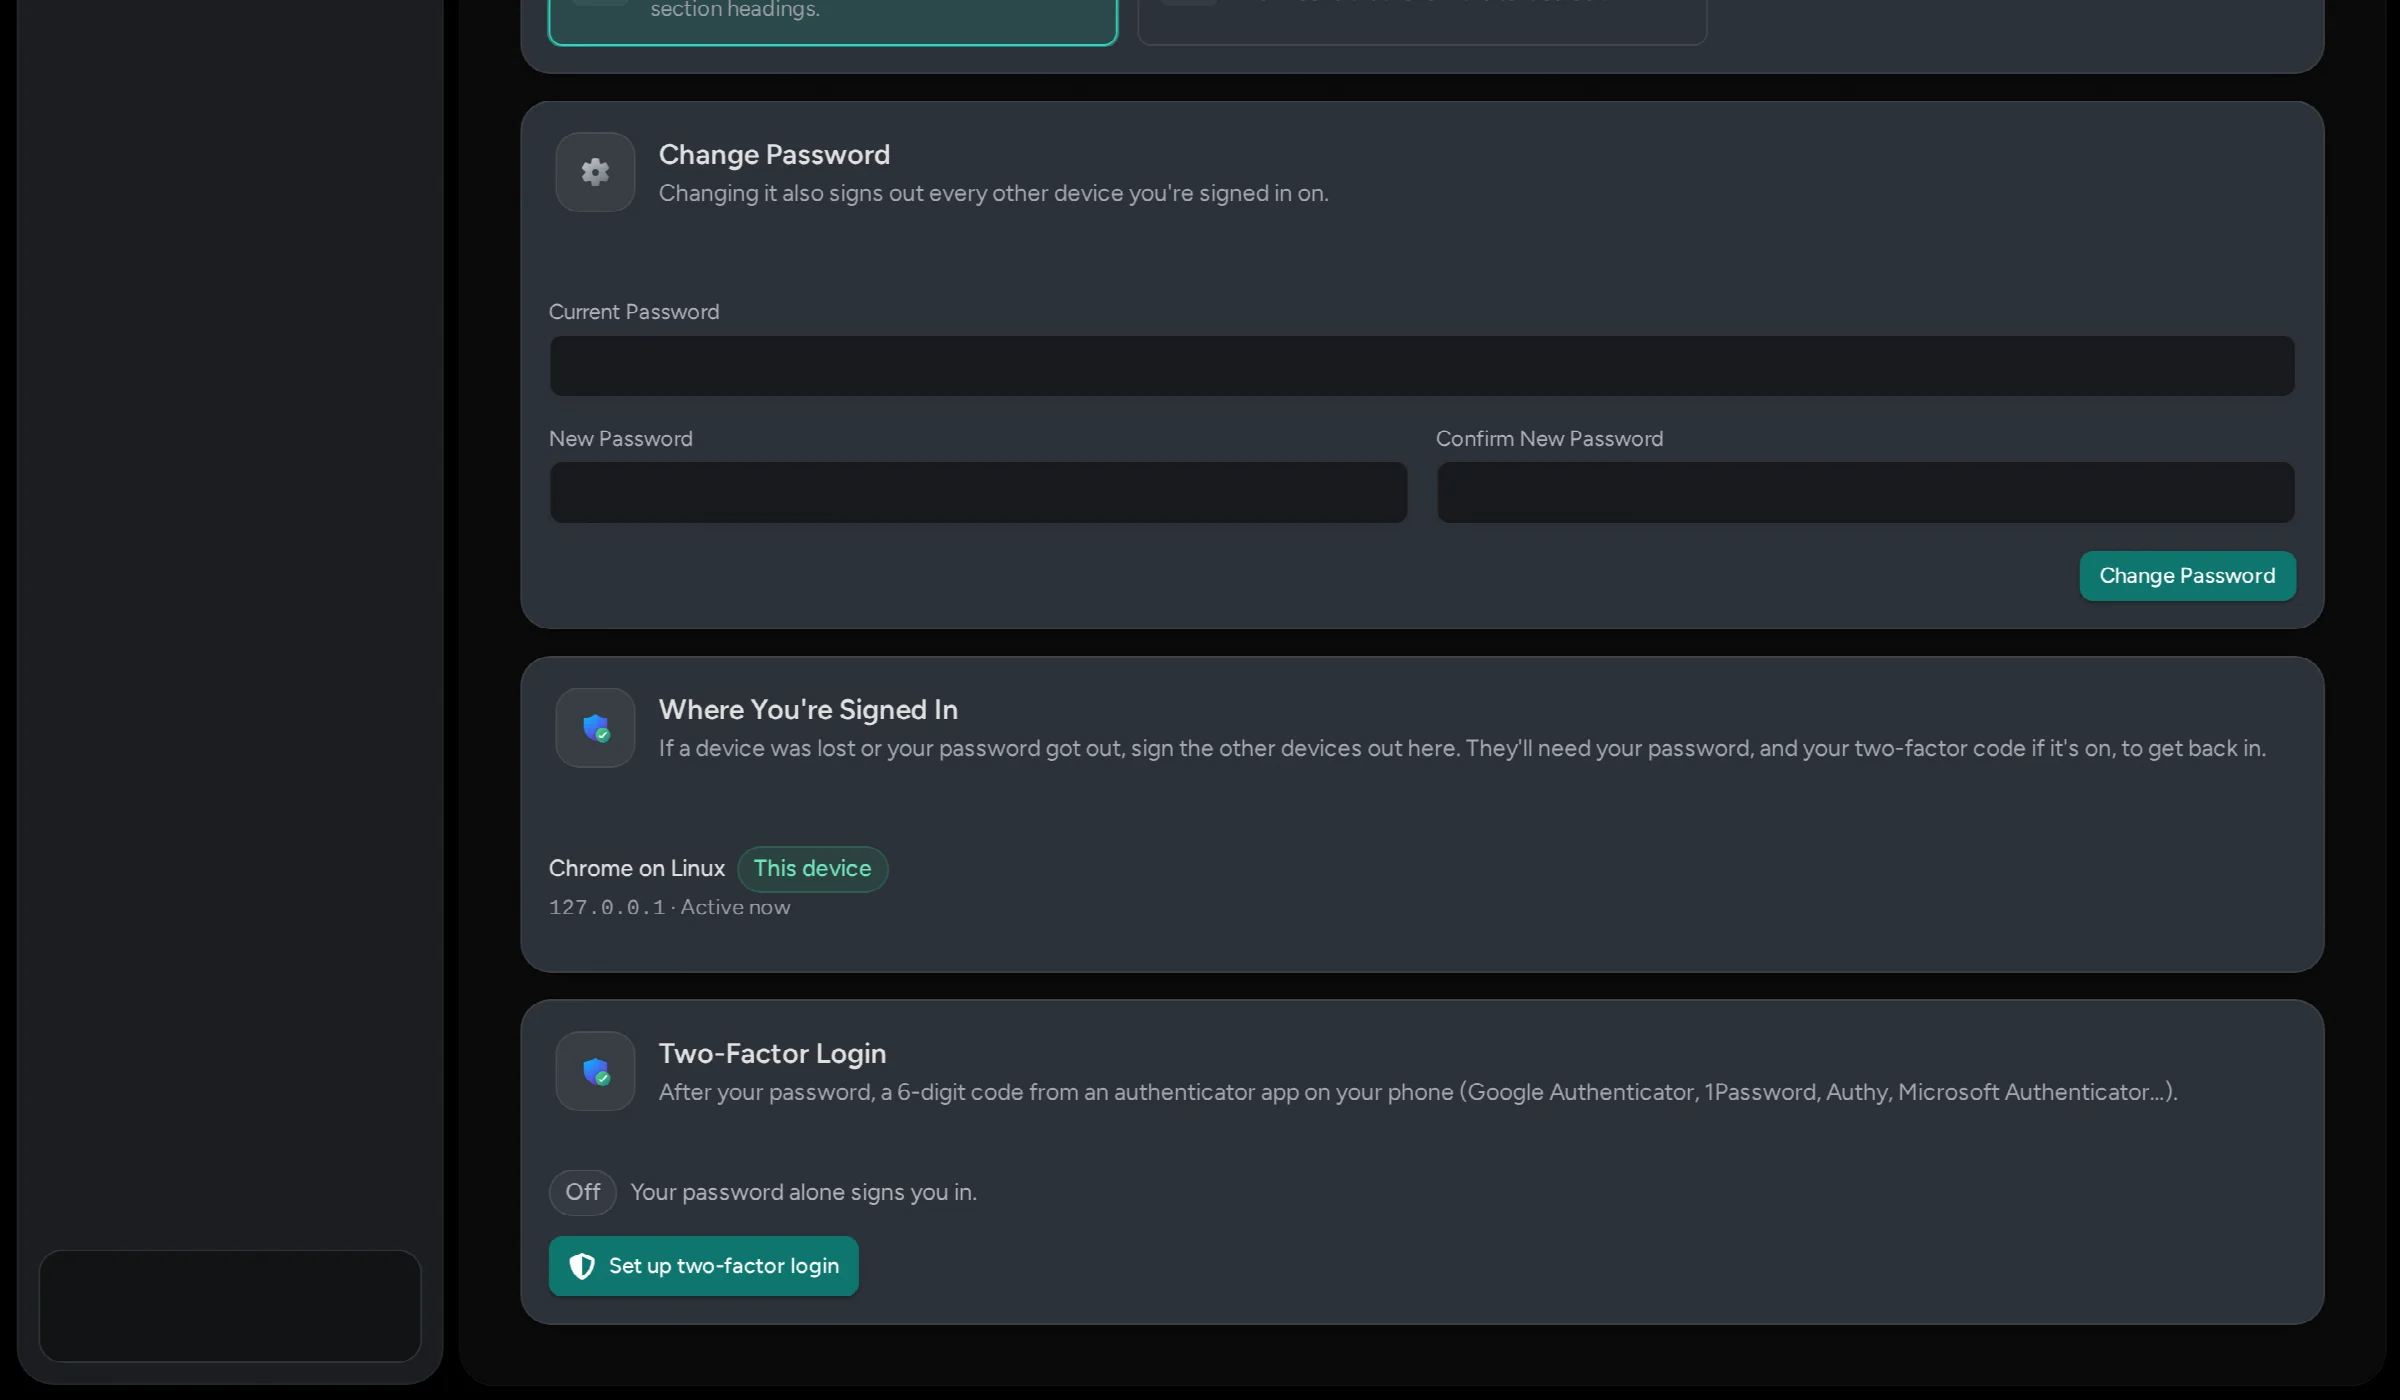This screenshot has height=1400, width=2400.
Task: Focus the Current Password field
Action: coord(1422,366)
